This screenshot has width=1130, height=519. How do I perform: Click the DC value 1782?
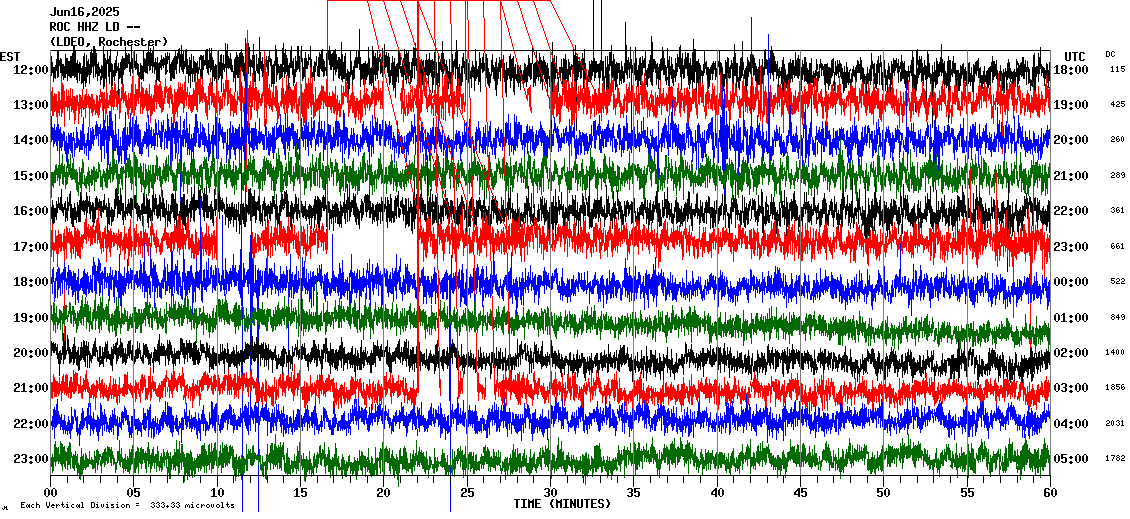(x=1116, y=458)
